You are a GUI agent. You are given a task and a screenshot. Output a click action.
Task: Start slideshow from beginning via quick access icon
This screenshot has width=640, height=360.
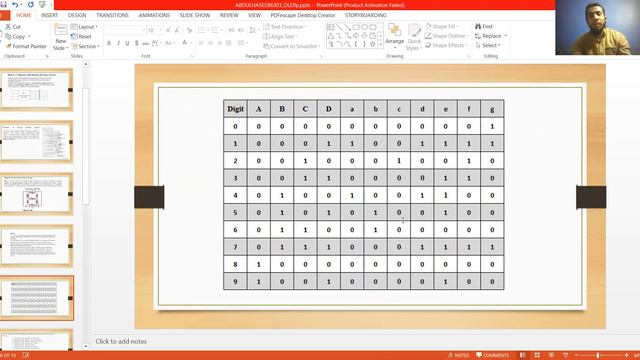42,4
